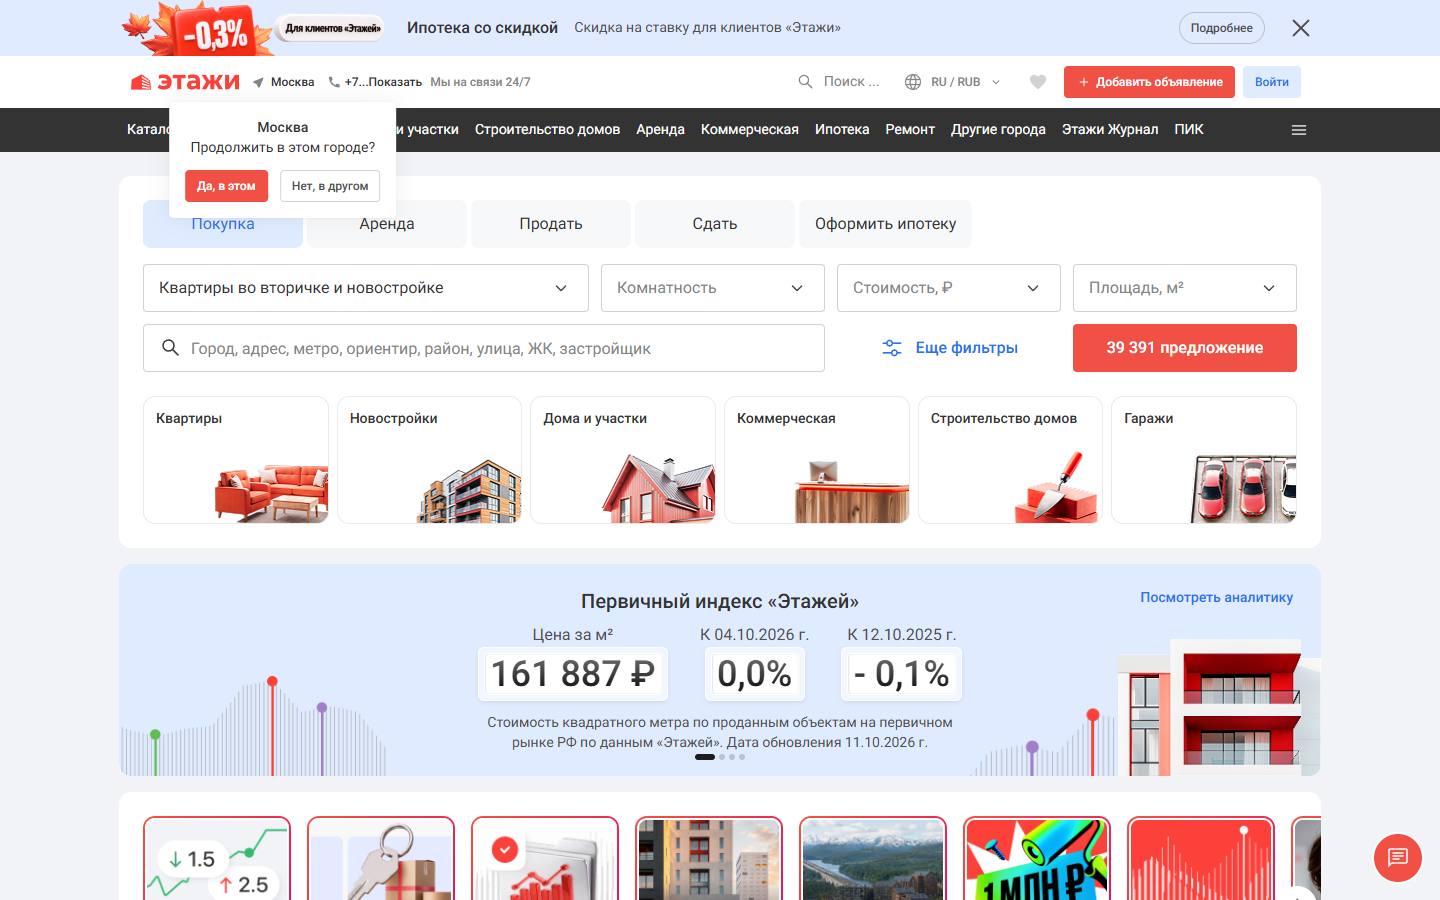The image size is (1440, 900).
Task: Open Аренда in the navigation bar
Action: click(660, 130)
